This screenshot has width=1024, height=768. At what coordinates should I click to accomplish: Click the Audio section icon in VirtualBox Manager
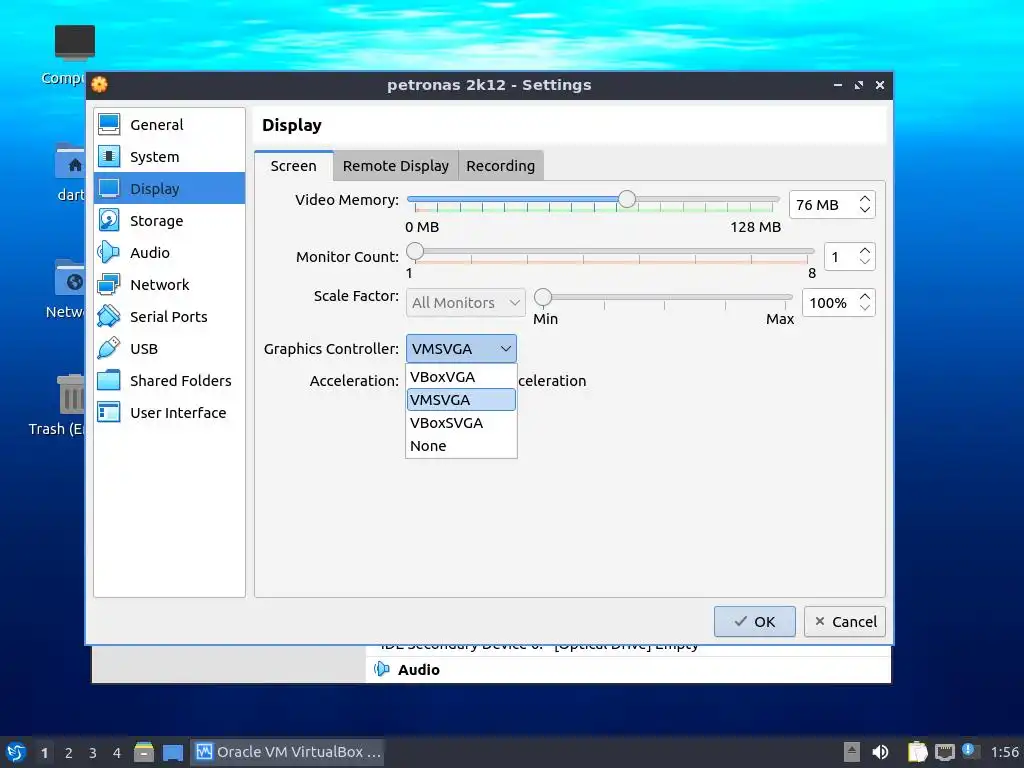(x=381, y=669)
